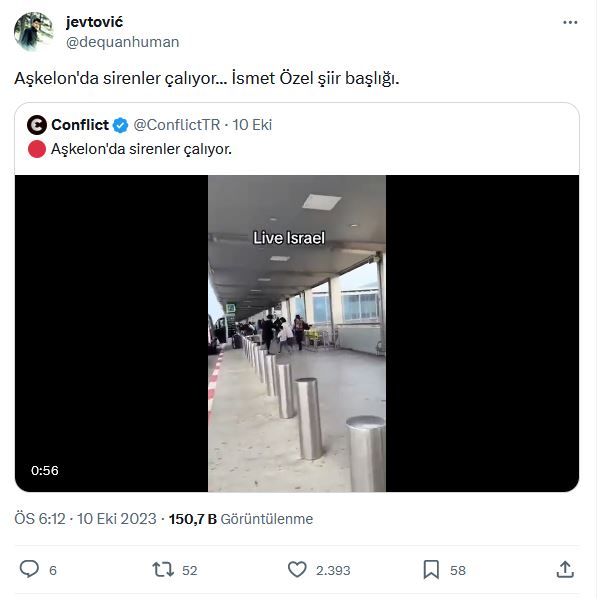Click jevtović profile avatar
Image resolution: width=613 pixels, height=599 pixels.
[33, 32]
